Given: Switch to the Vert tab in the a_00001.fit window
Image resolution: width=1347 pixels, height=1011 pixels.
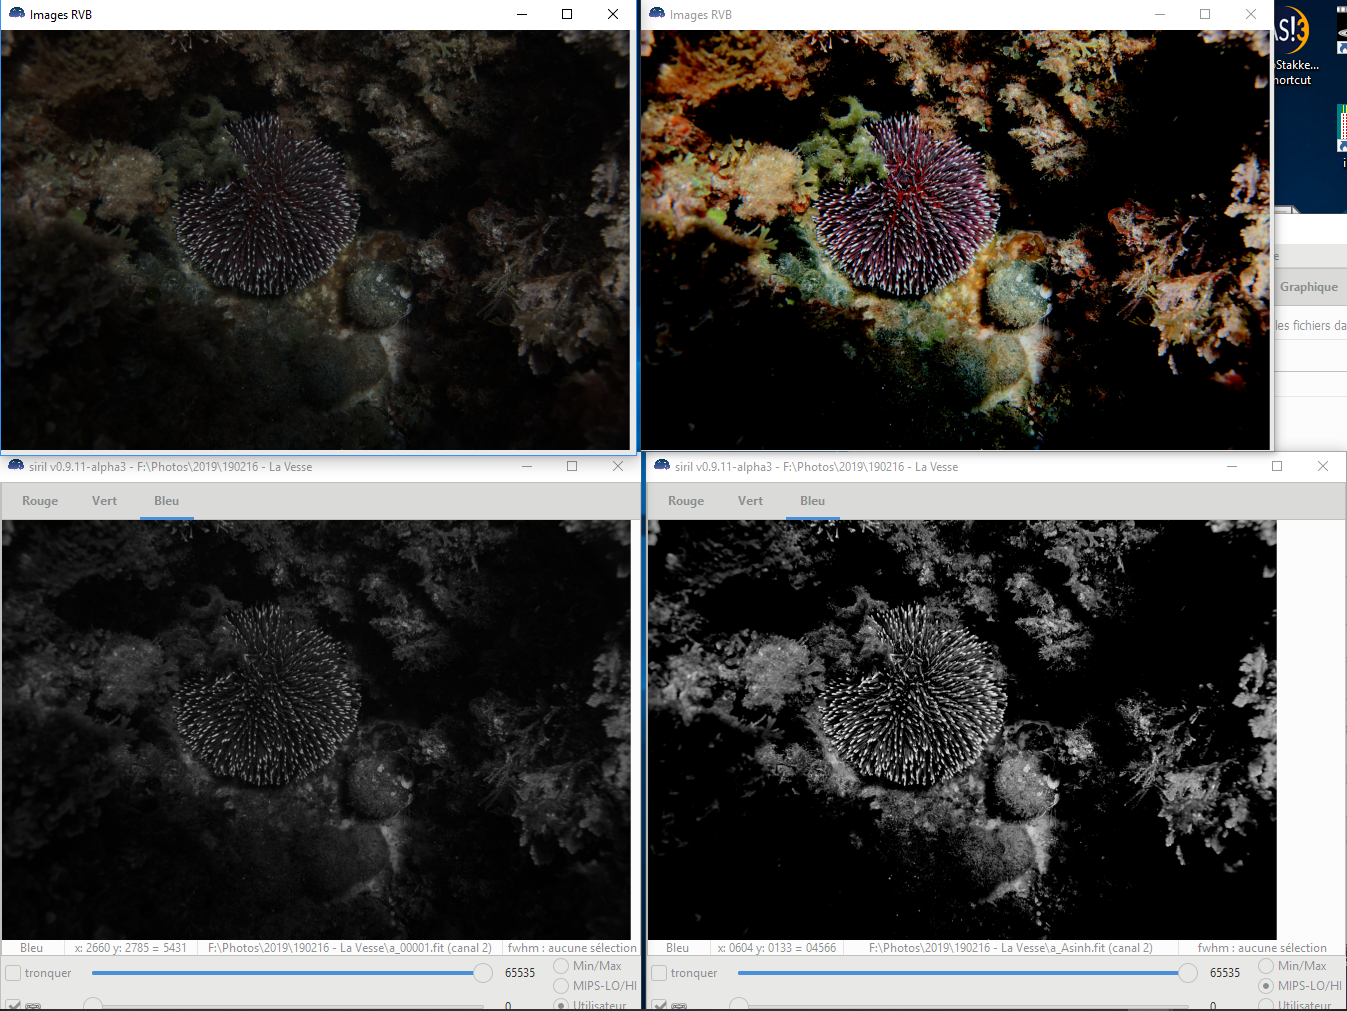Looking at the screenshot, I should click(x=104, y=501).
